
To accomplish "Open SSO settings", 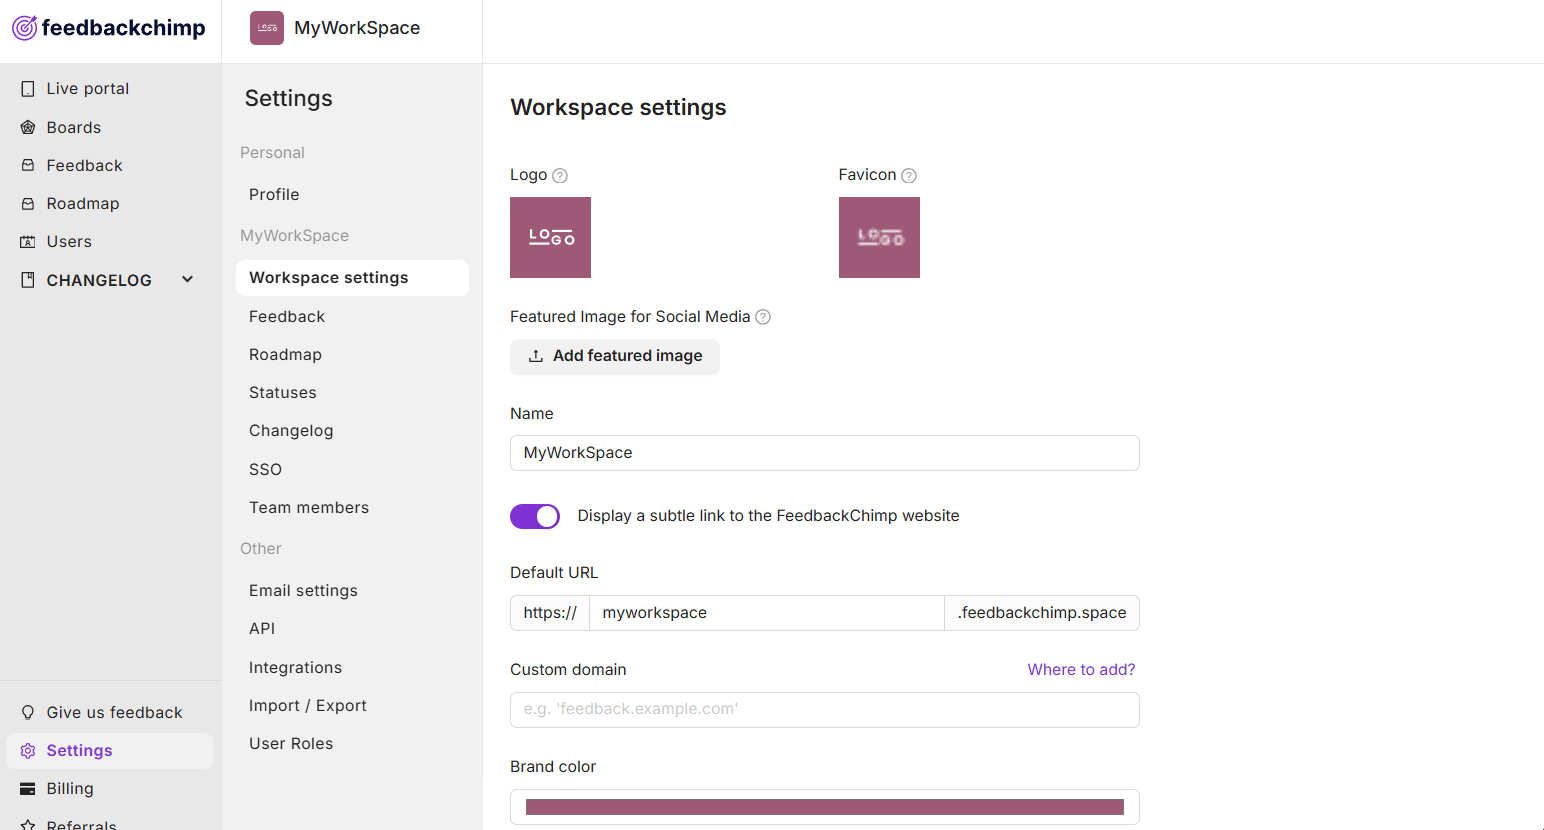I will (x=265, y=470).
